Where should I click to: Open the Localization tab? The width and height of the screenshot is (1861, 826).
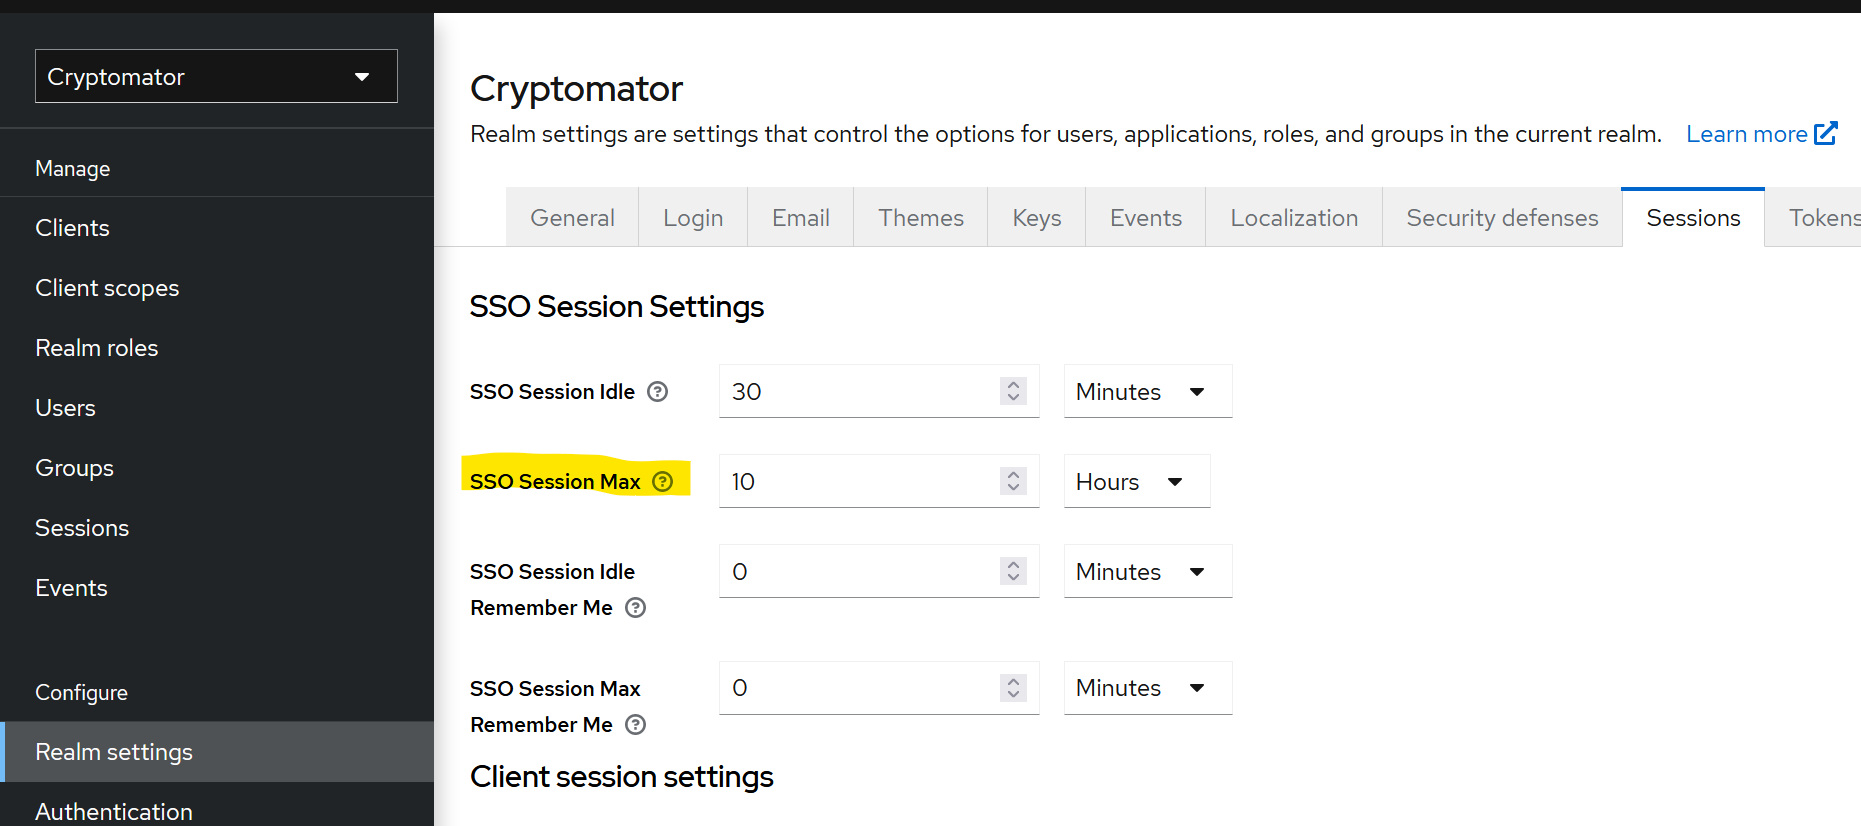coord(1294,217)
